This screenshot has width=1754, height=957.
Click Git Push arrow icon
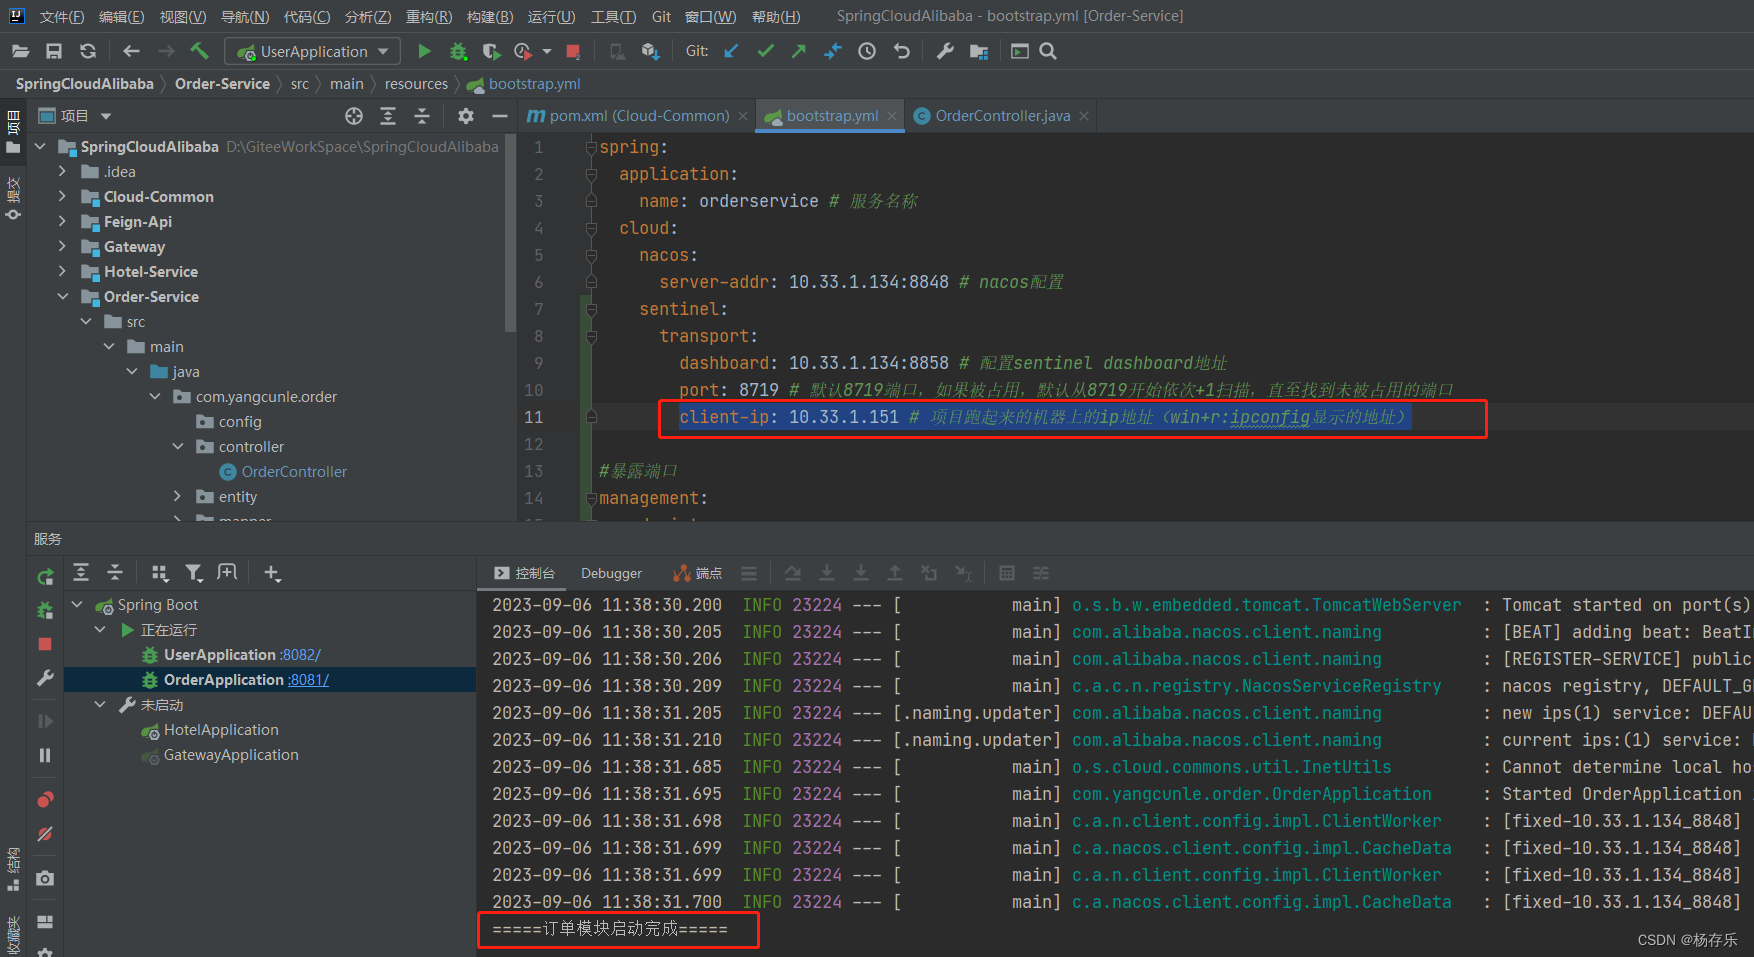click(798, 51)
